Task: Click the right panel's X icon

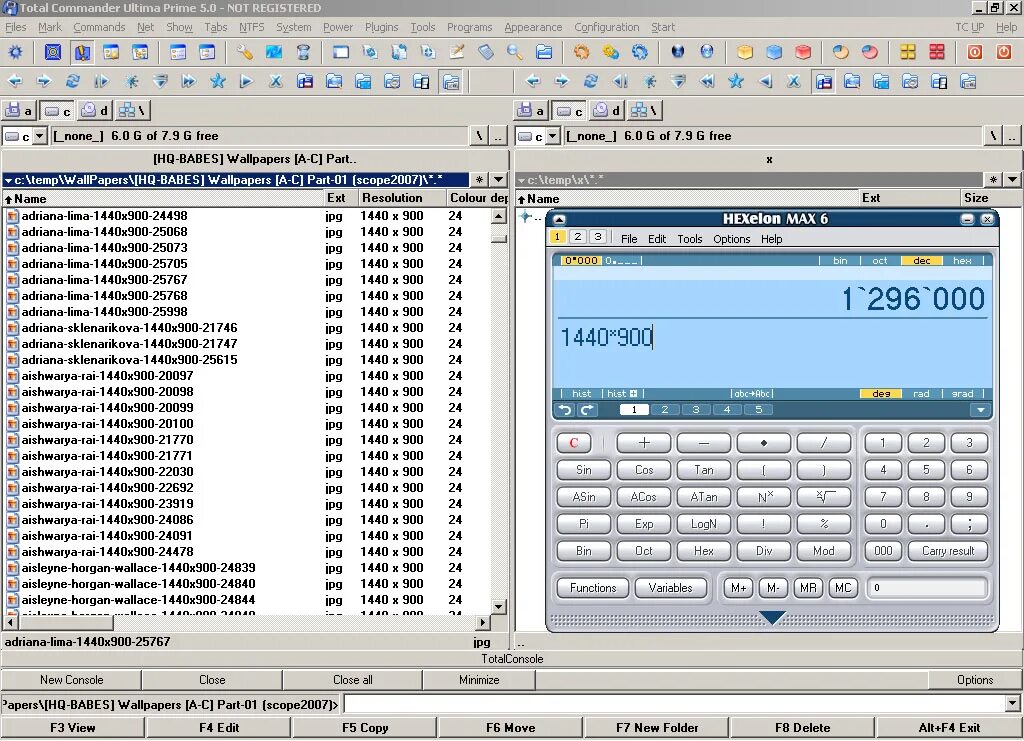Action: click(793, 81)
